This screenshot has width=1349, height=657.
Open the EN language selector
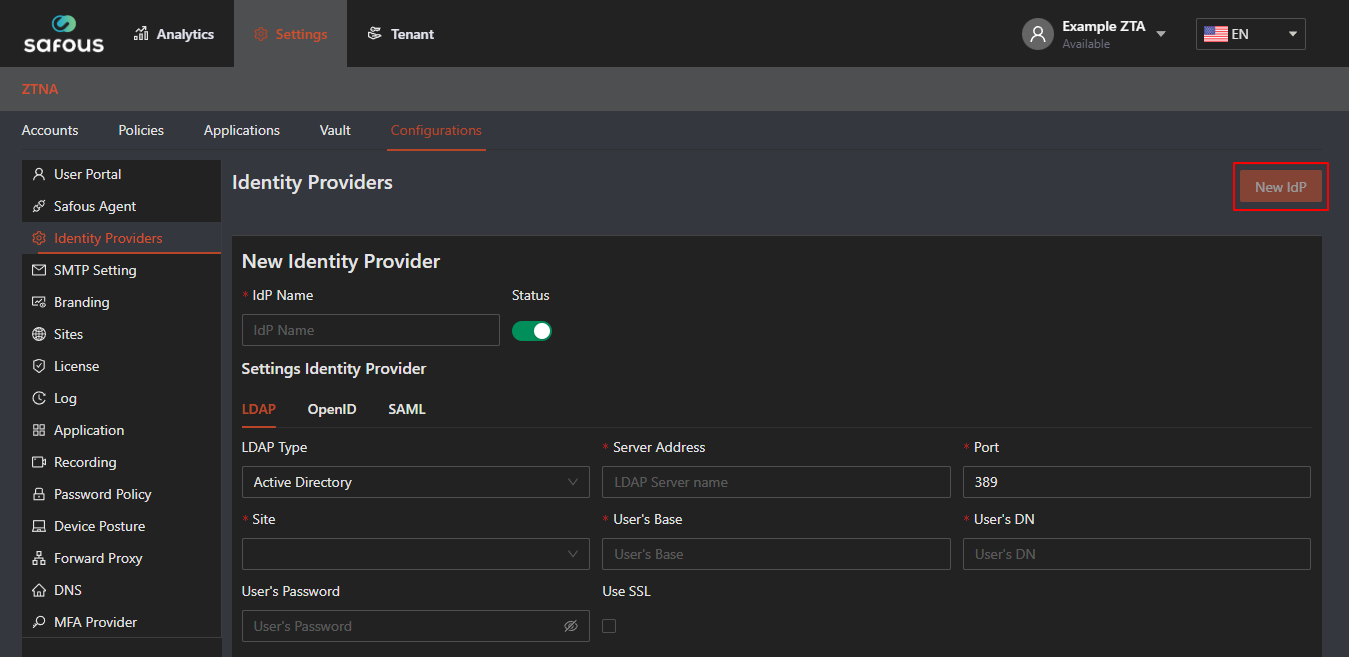click(x=1250, y=34)
